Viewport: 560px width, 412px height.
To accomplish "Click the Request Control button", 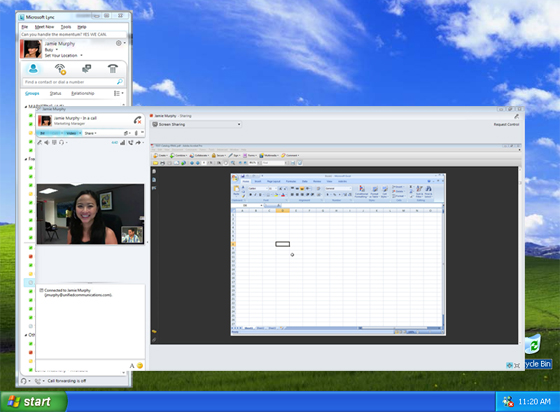I will pos(506,124).
